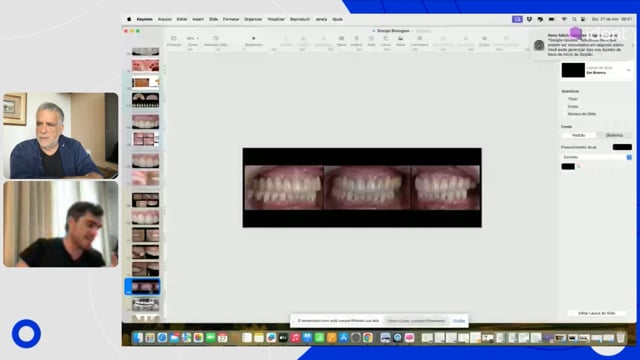Screen dimensions: 640x360
Task: Click the three-teeth-photos image on slide canvas
Action: 362,187
